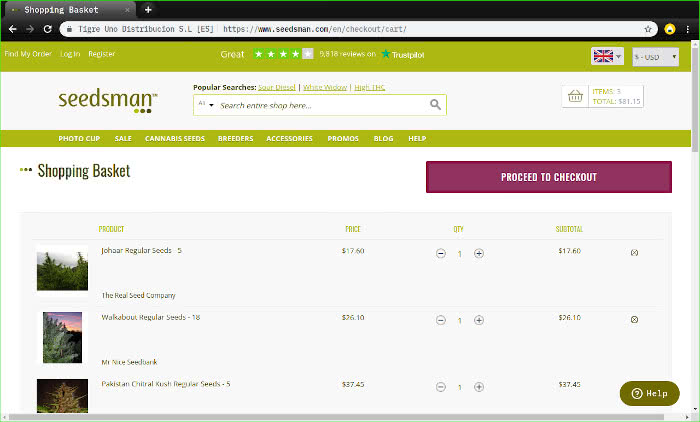Screen dimensions: 700x422
Task: Open the Help chat widget
Action: point(650,393)
